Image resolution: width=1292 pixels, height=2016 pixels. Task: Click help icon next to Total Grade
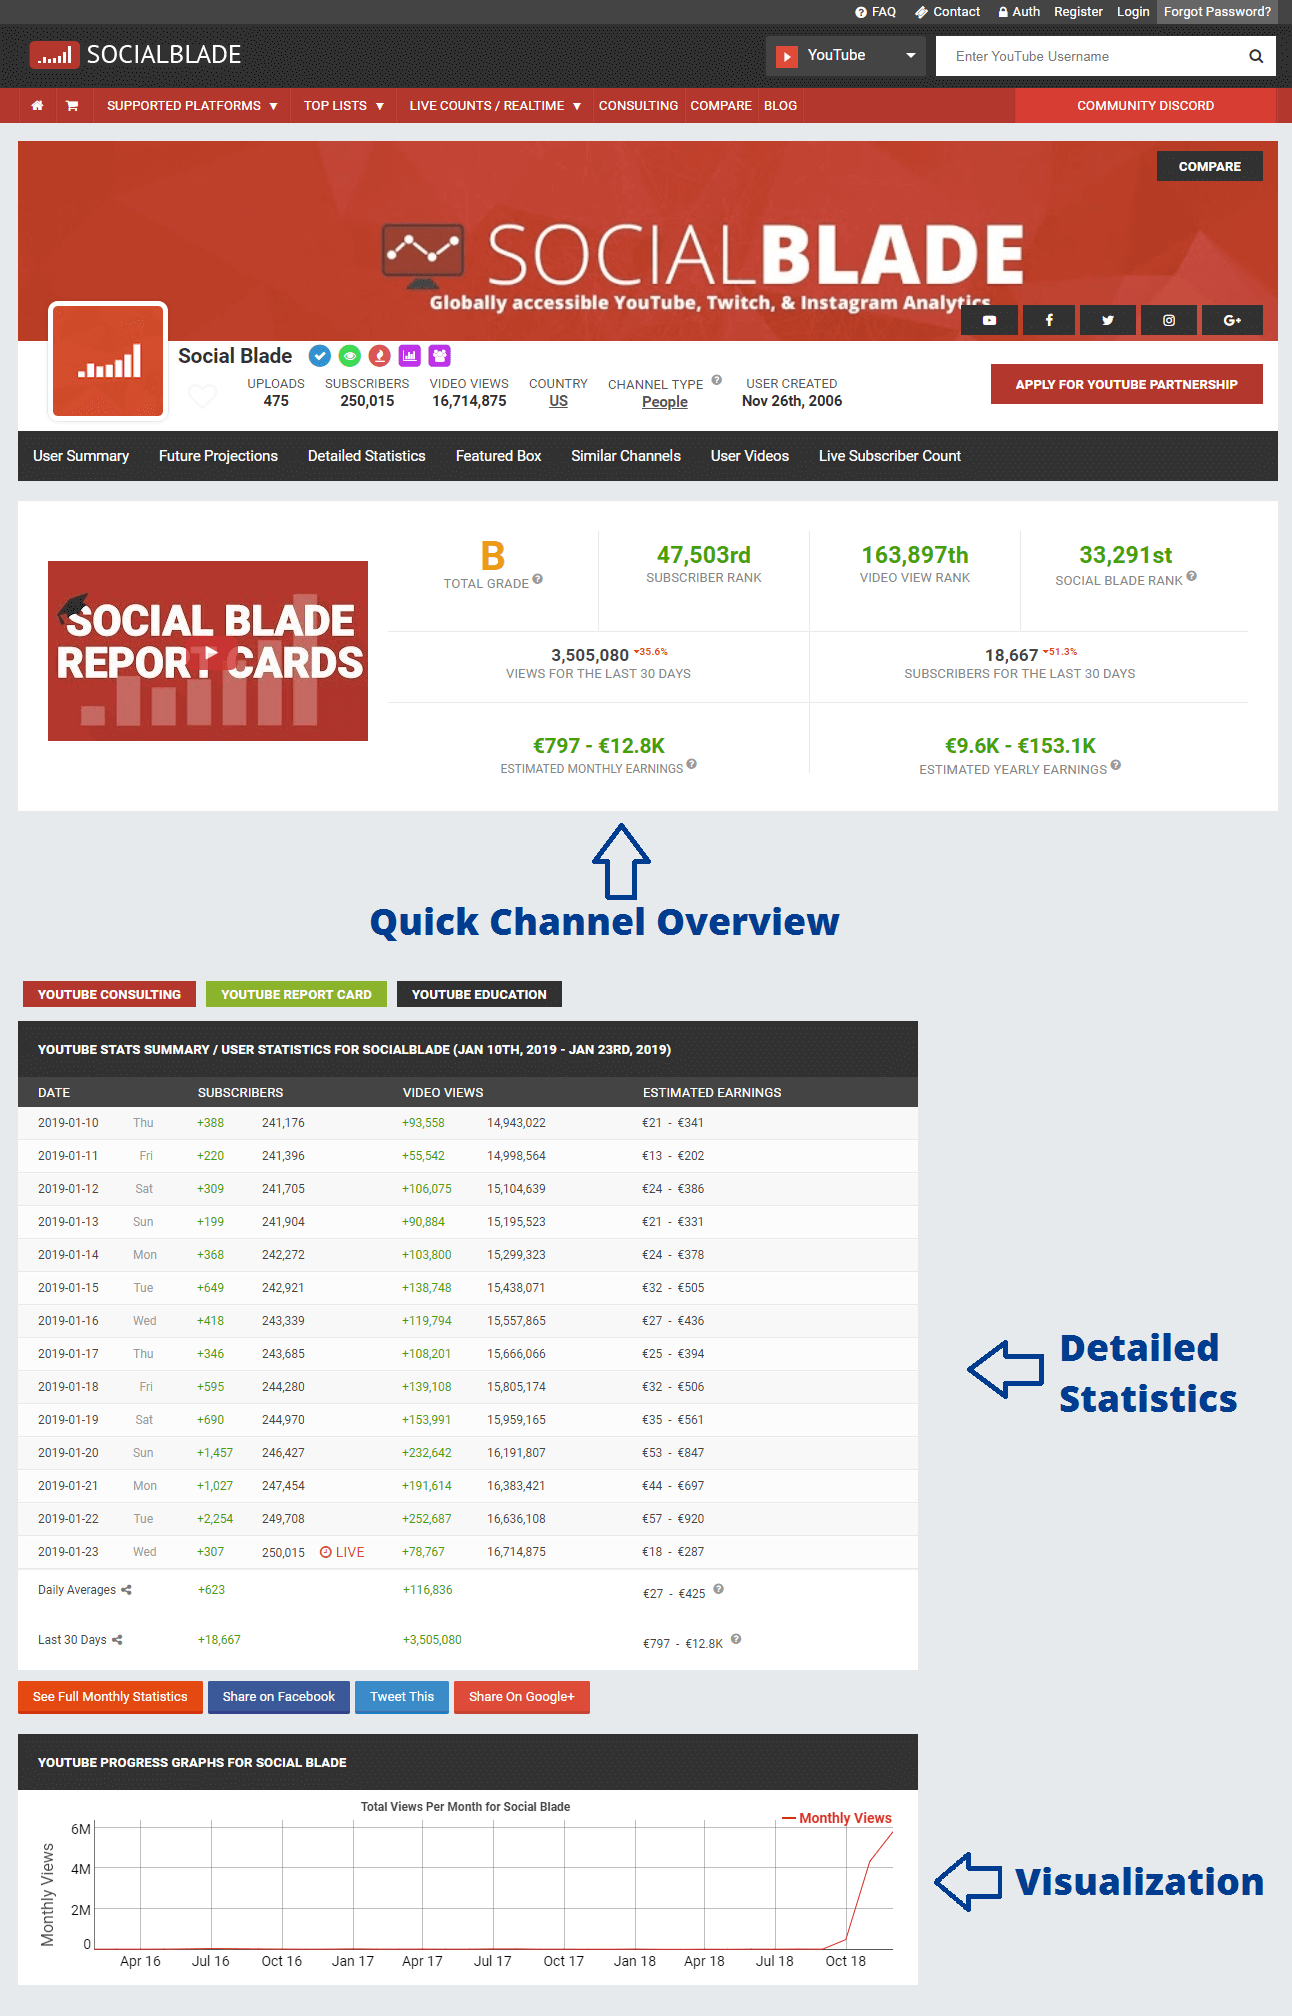pyautogui.click(x=538, y=579)
